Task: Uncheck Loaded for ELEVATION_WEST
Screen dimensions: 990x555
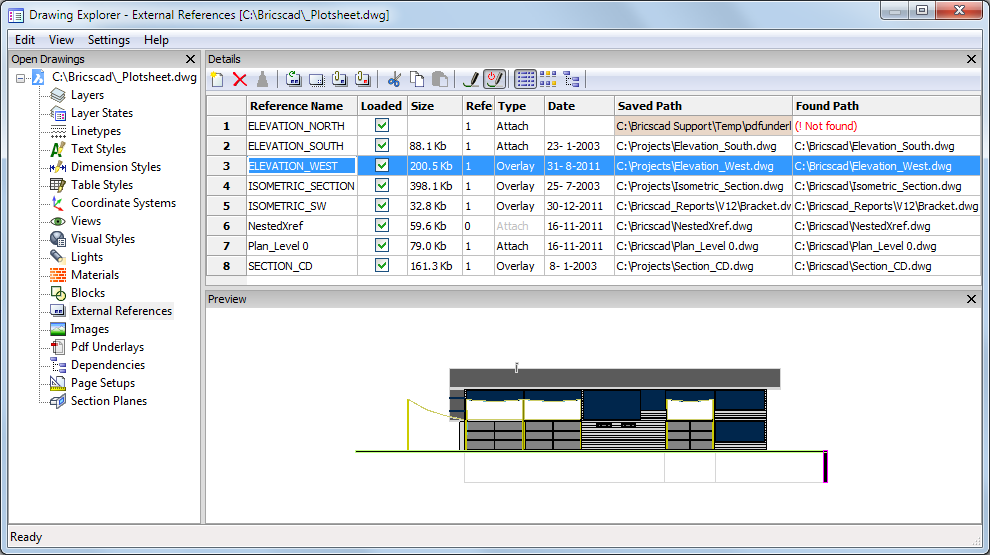Action: pos(382,165)
